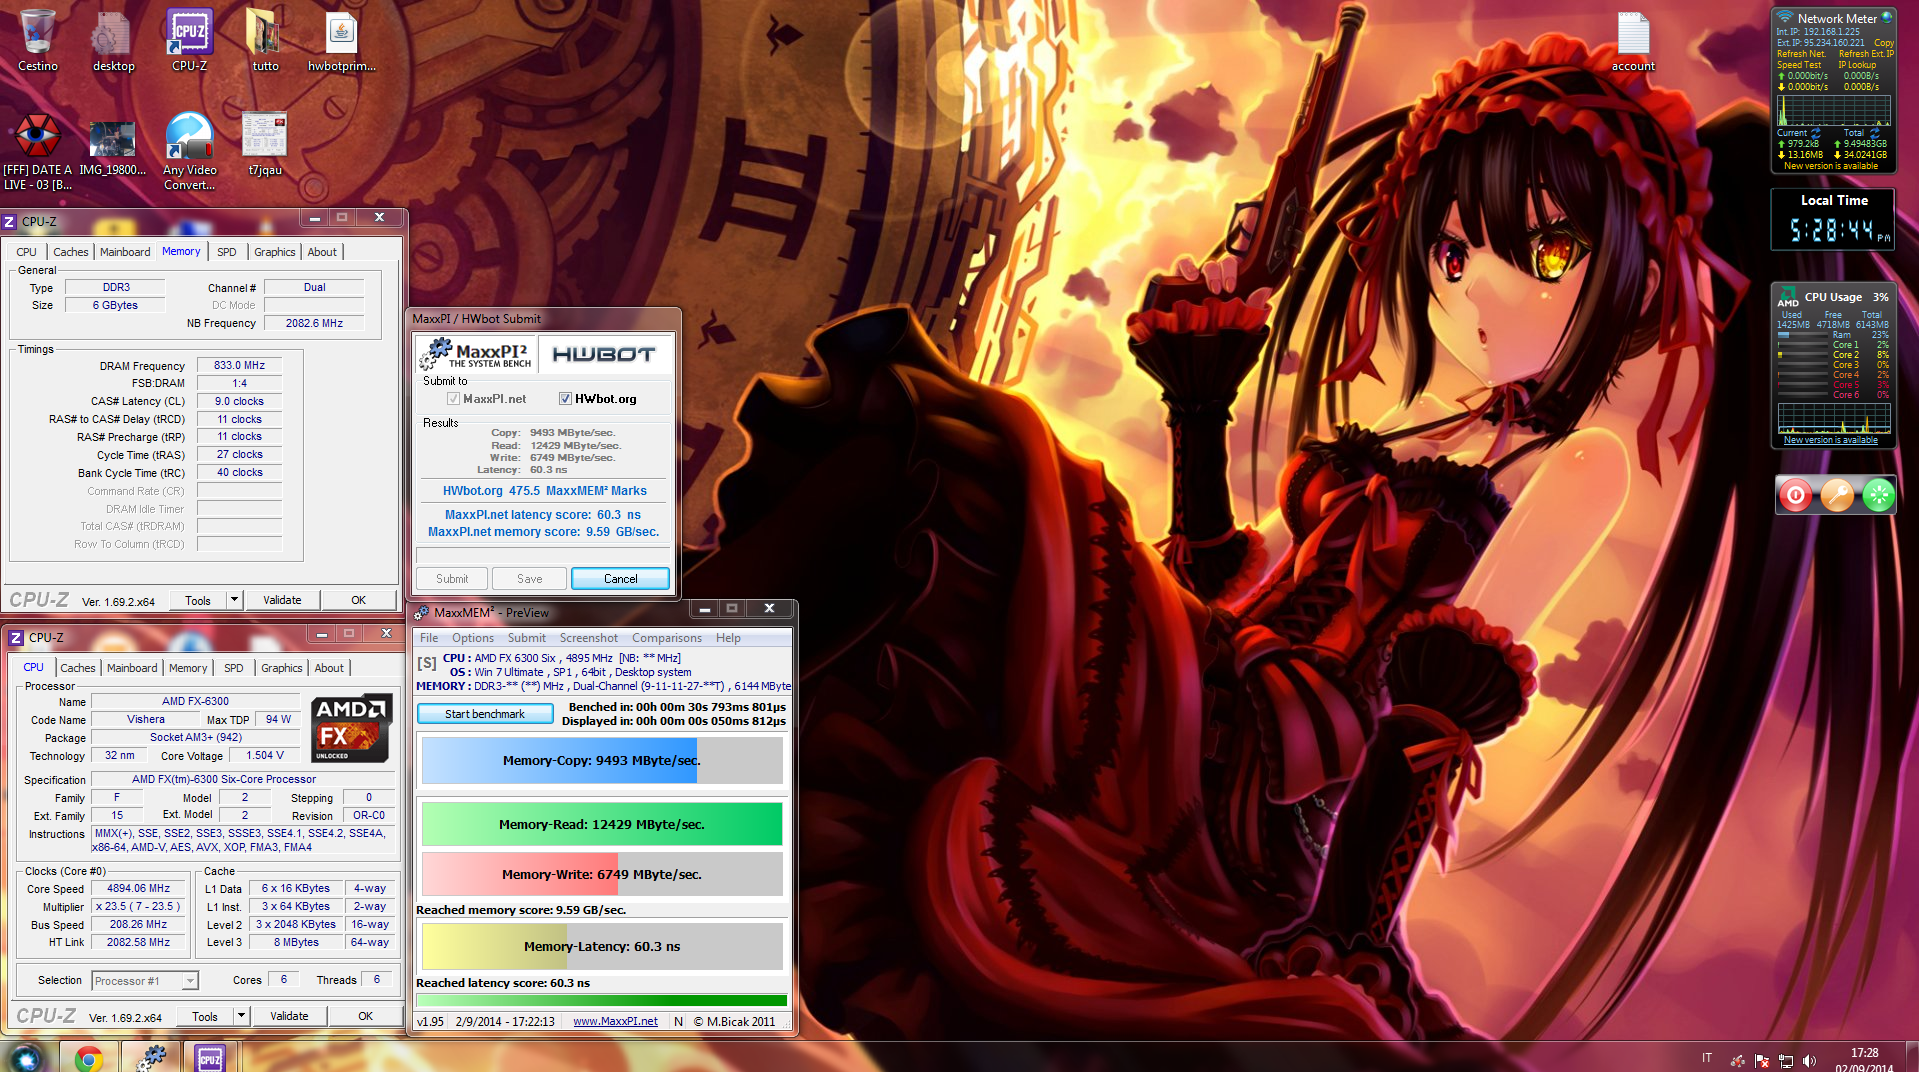Open the volume tray icon
This screenshot has height=1072, width=1919.
[x=1809, y=1061]
